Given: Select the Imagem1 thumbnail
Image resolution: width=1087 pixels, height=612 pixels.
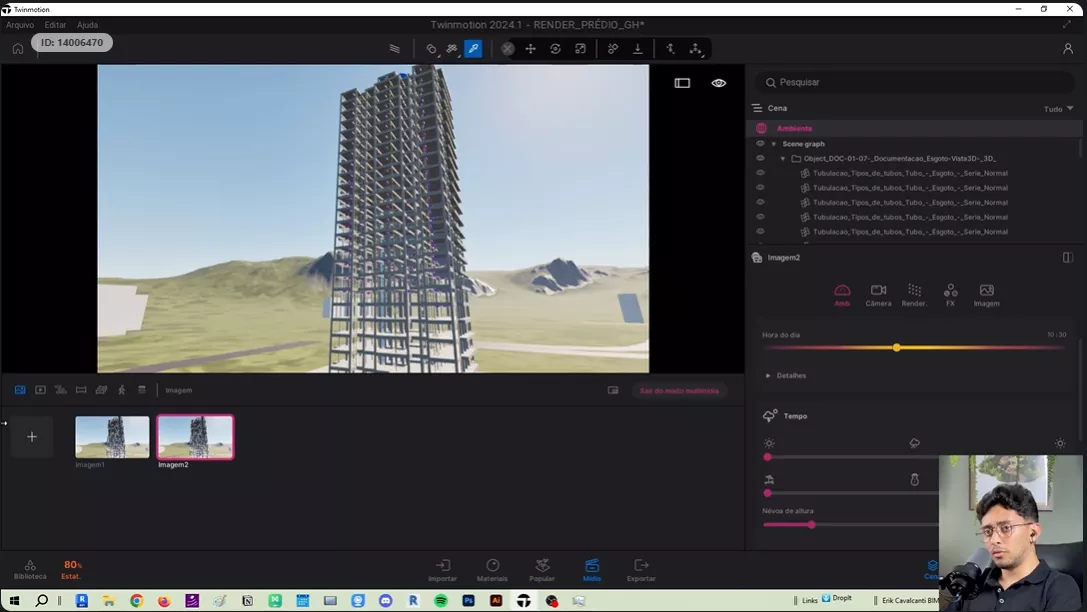Looking at the screenshot, I should 112,437.
